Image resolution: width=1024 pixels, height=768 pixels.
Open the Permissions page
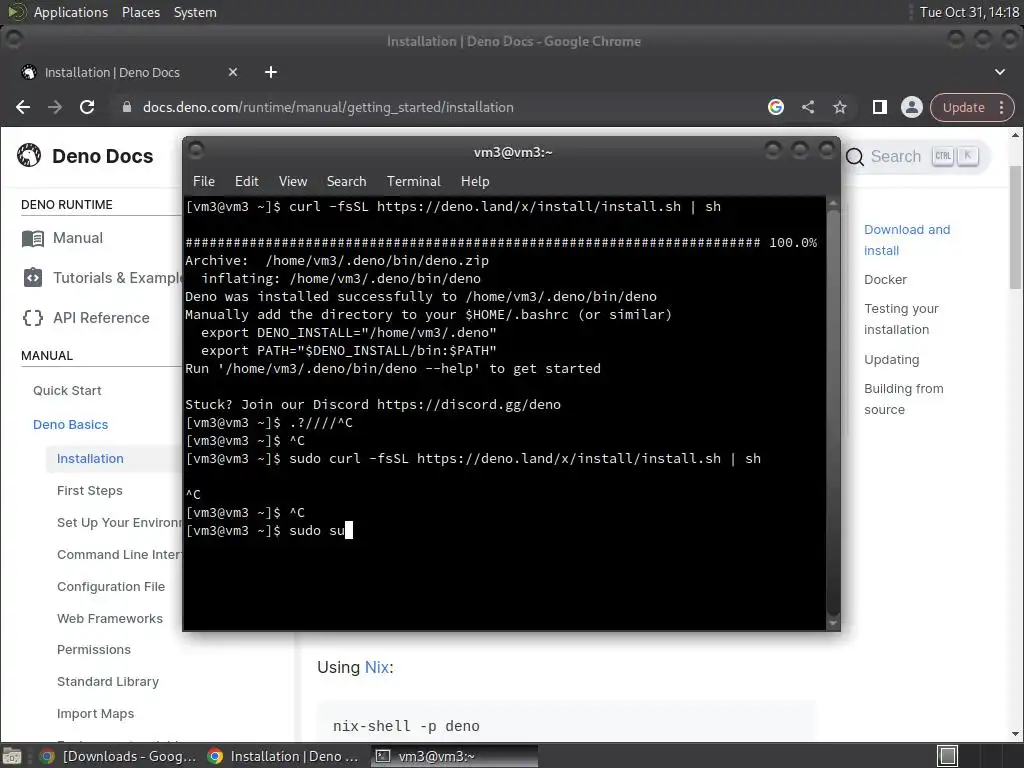(93, 650)
